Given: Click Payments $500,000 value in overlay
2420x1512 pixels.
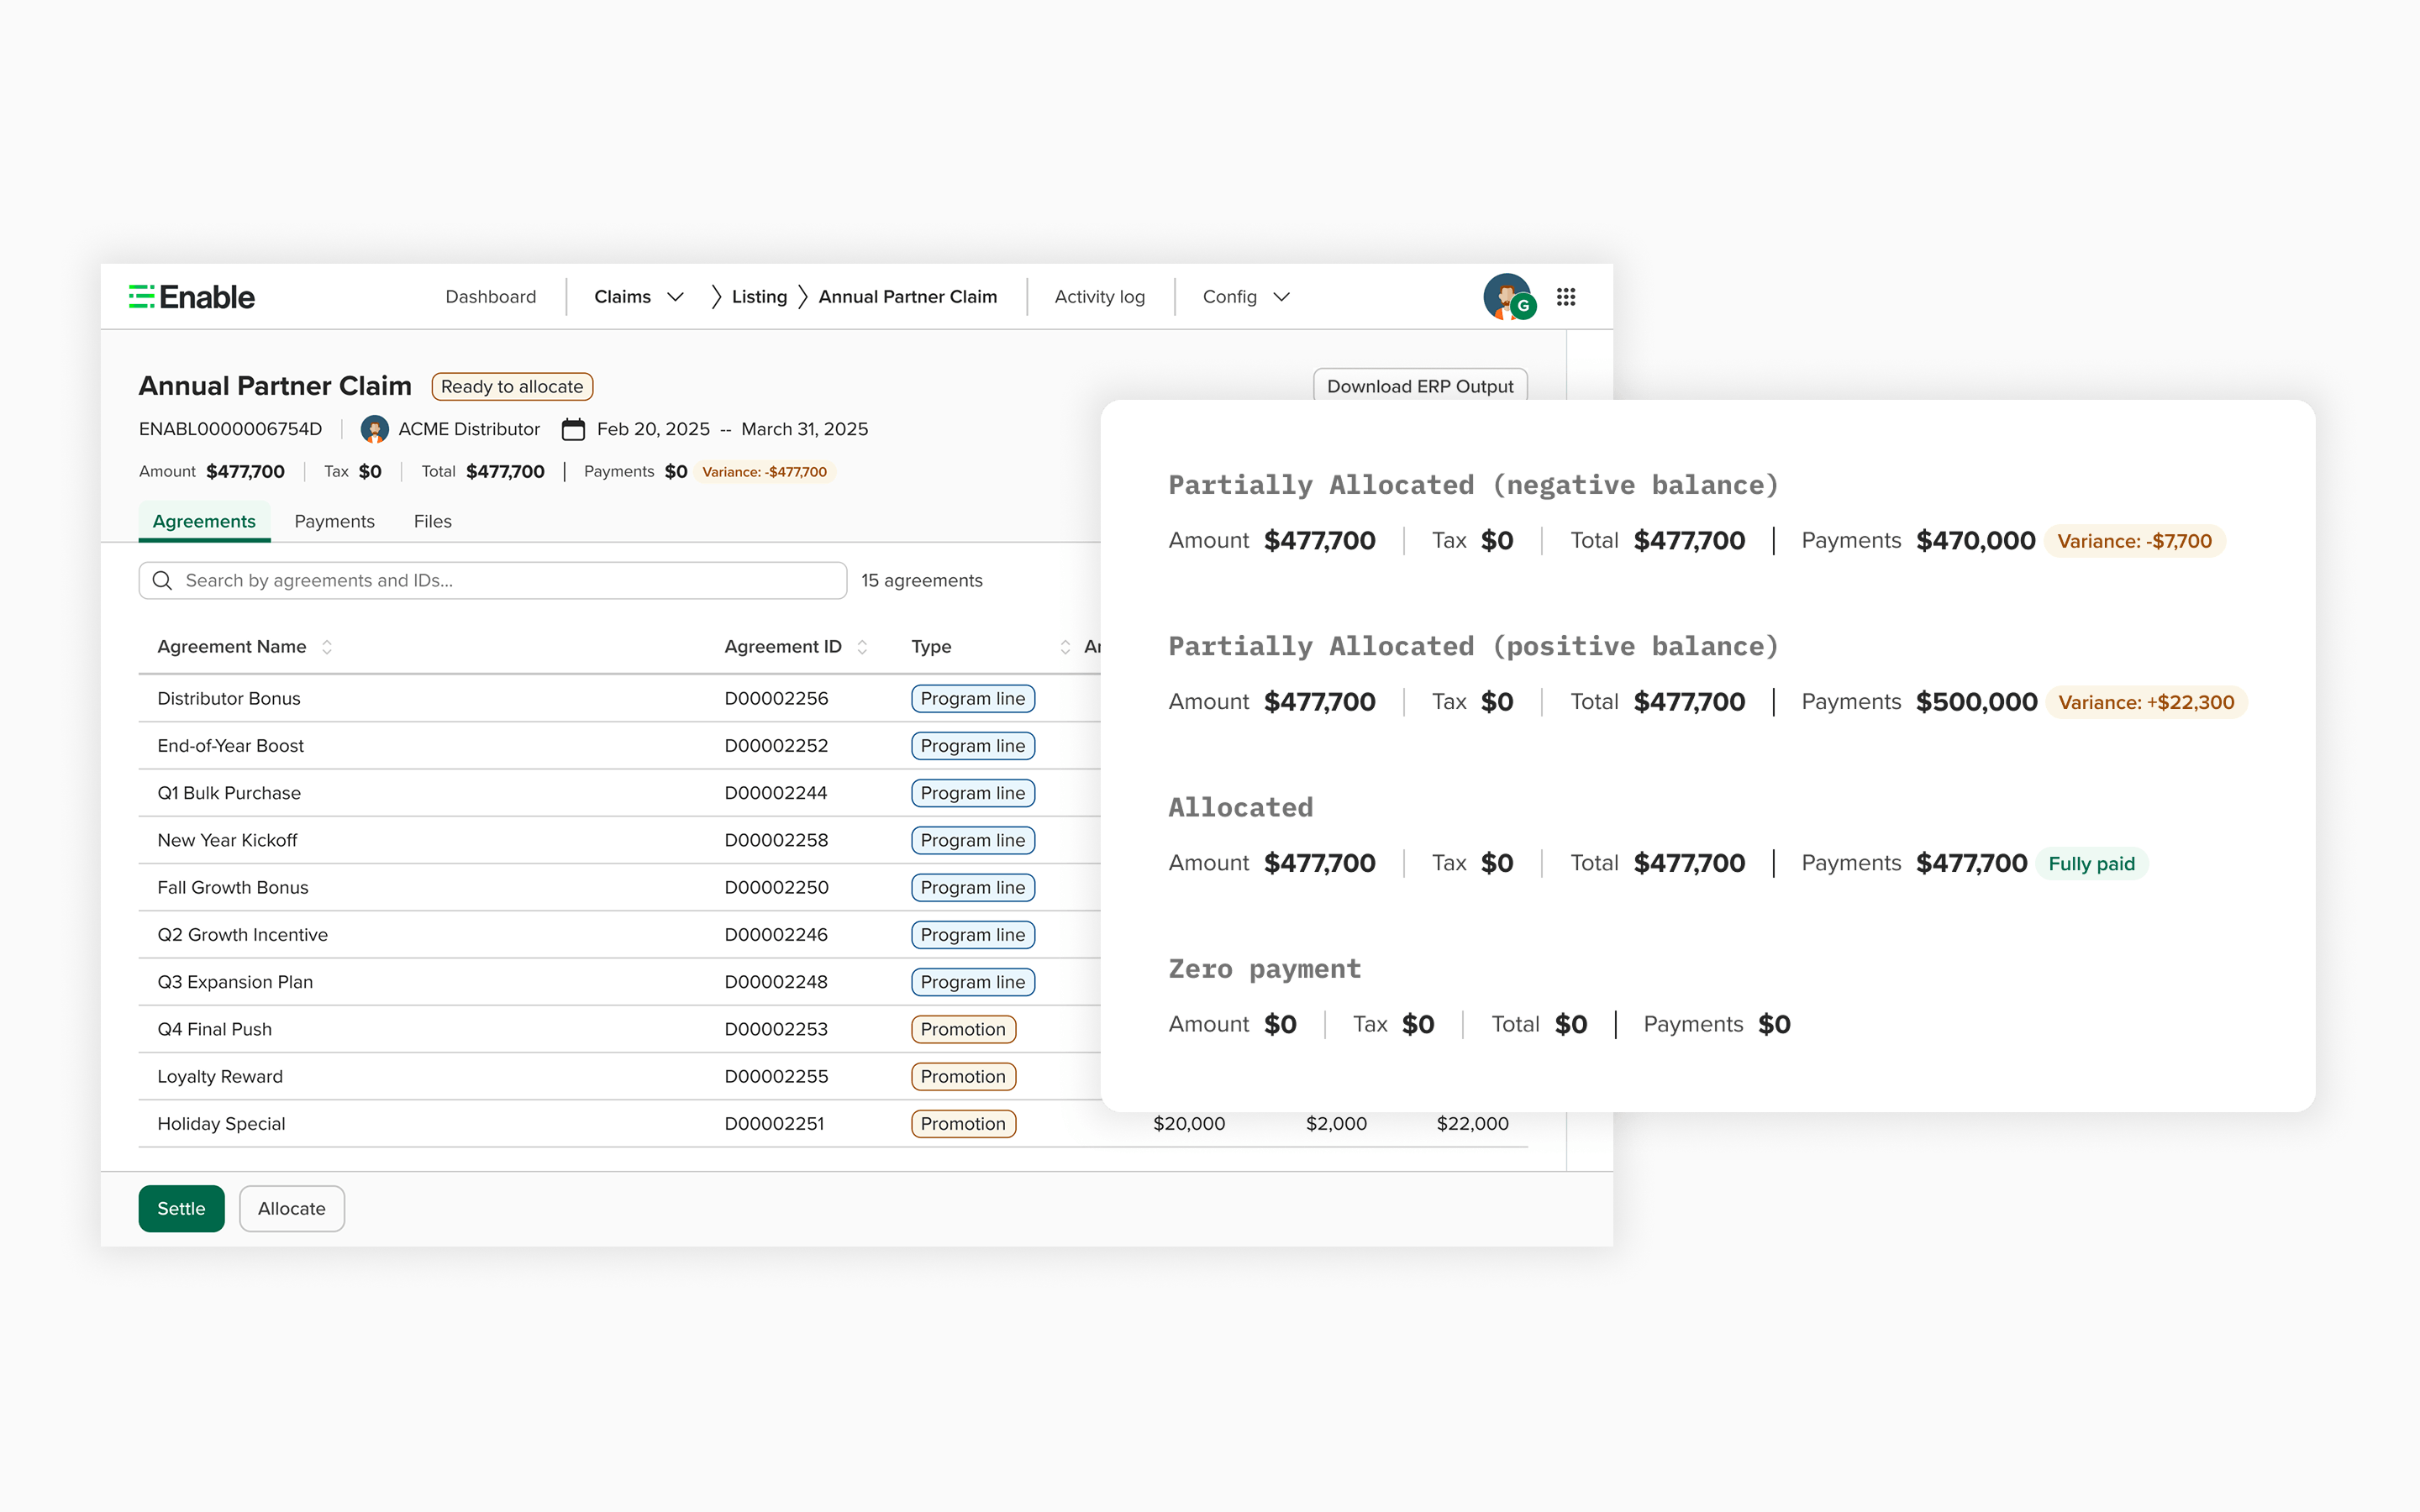Looking at the screenshot, I should coord(1976,702).
